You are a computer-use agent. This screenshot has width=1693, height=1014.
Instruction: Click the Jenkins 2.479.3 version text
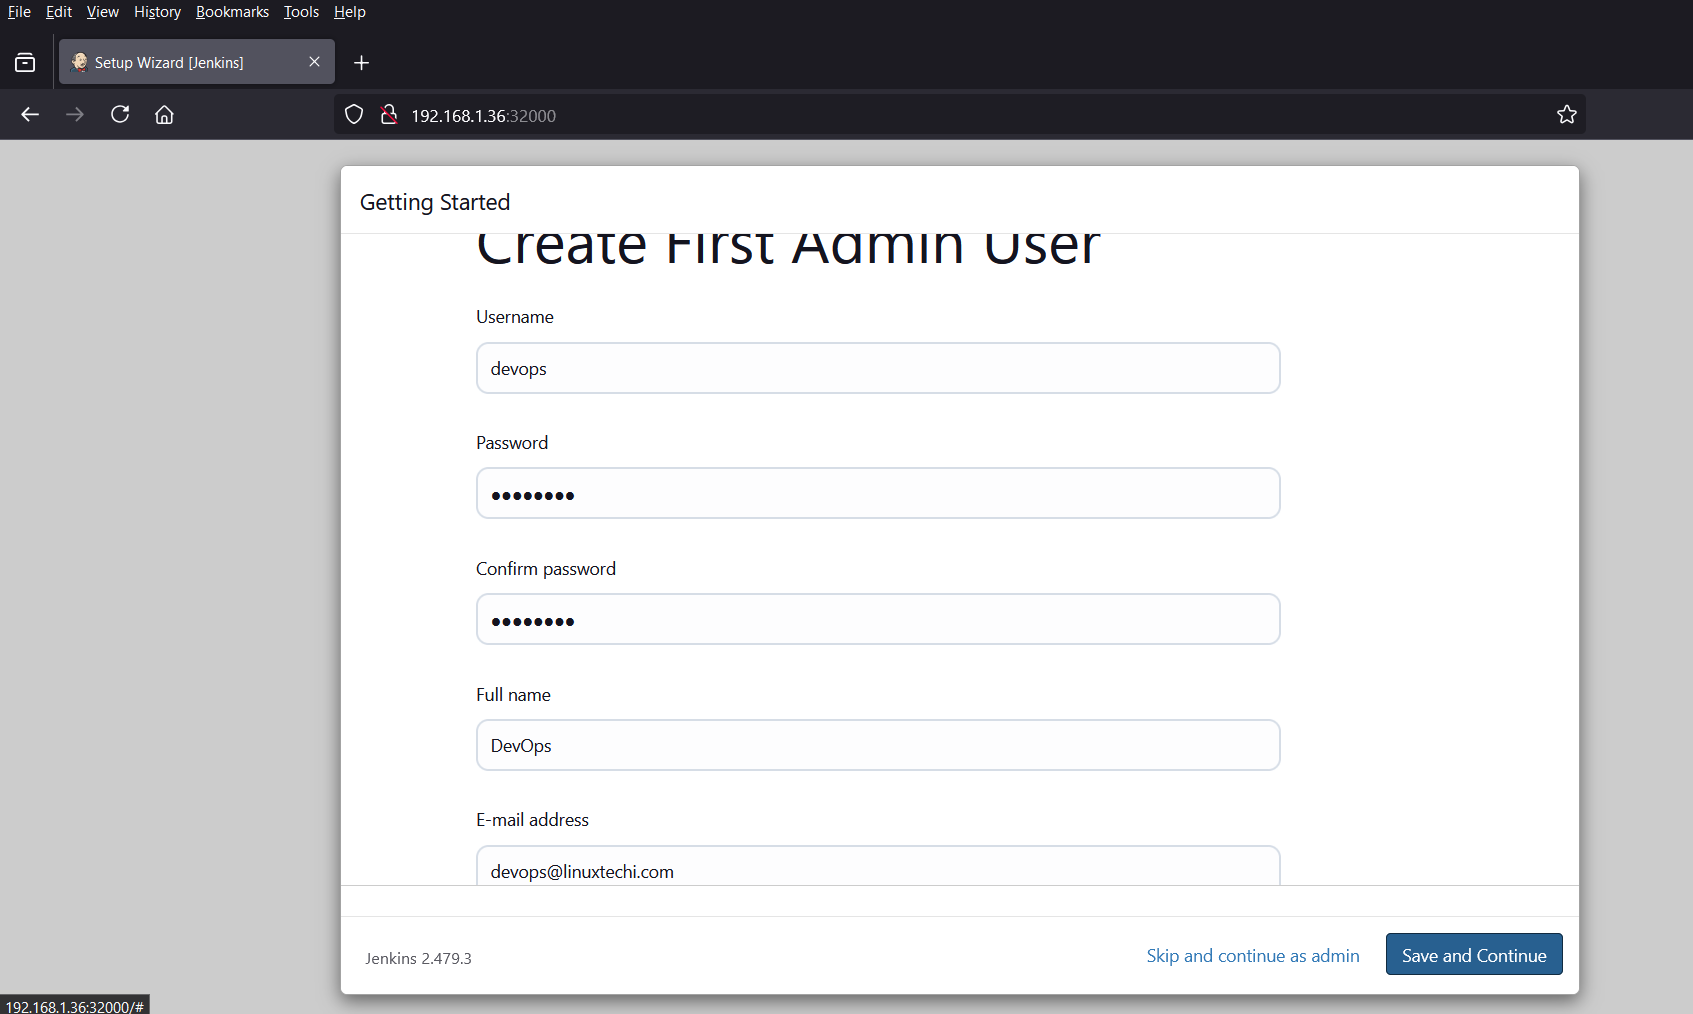pos(418,958)
